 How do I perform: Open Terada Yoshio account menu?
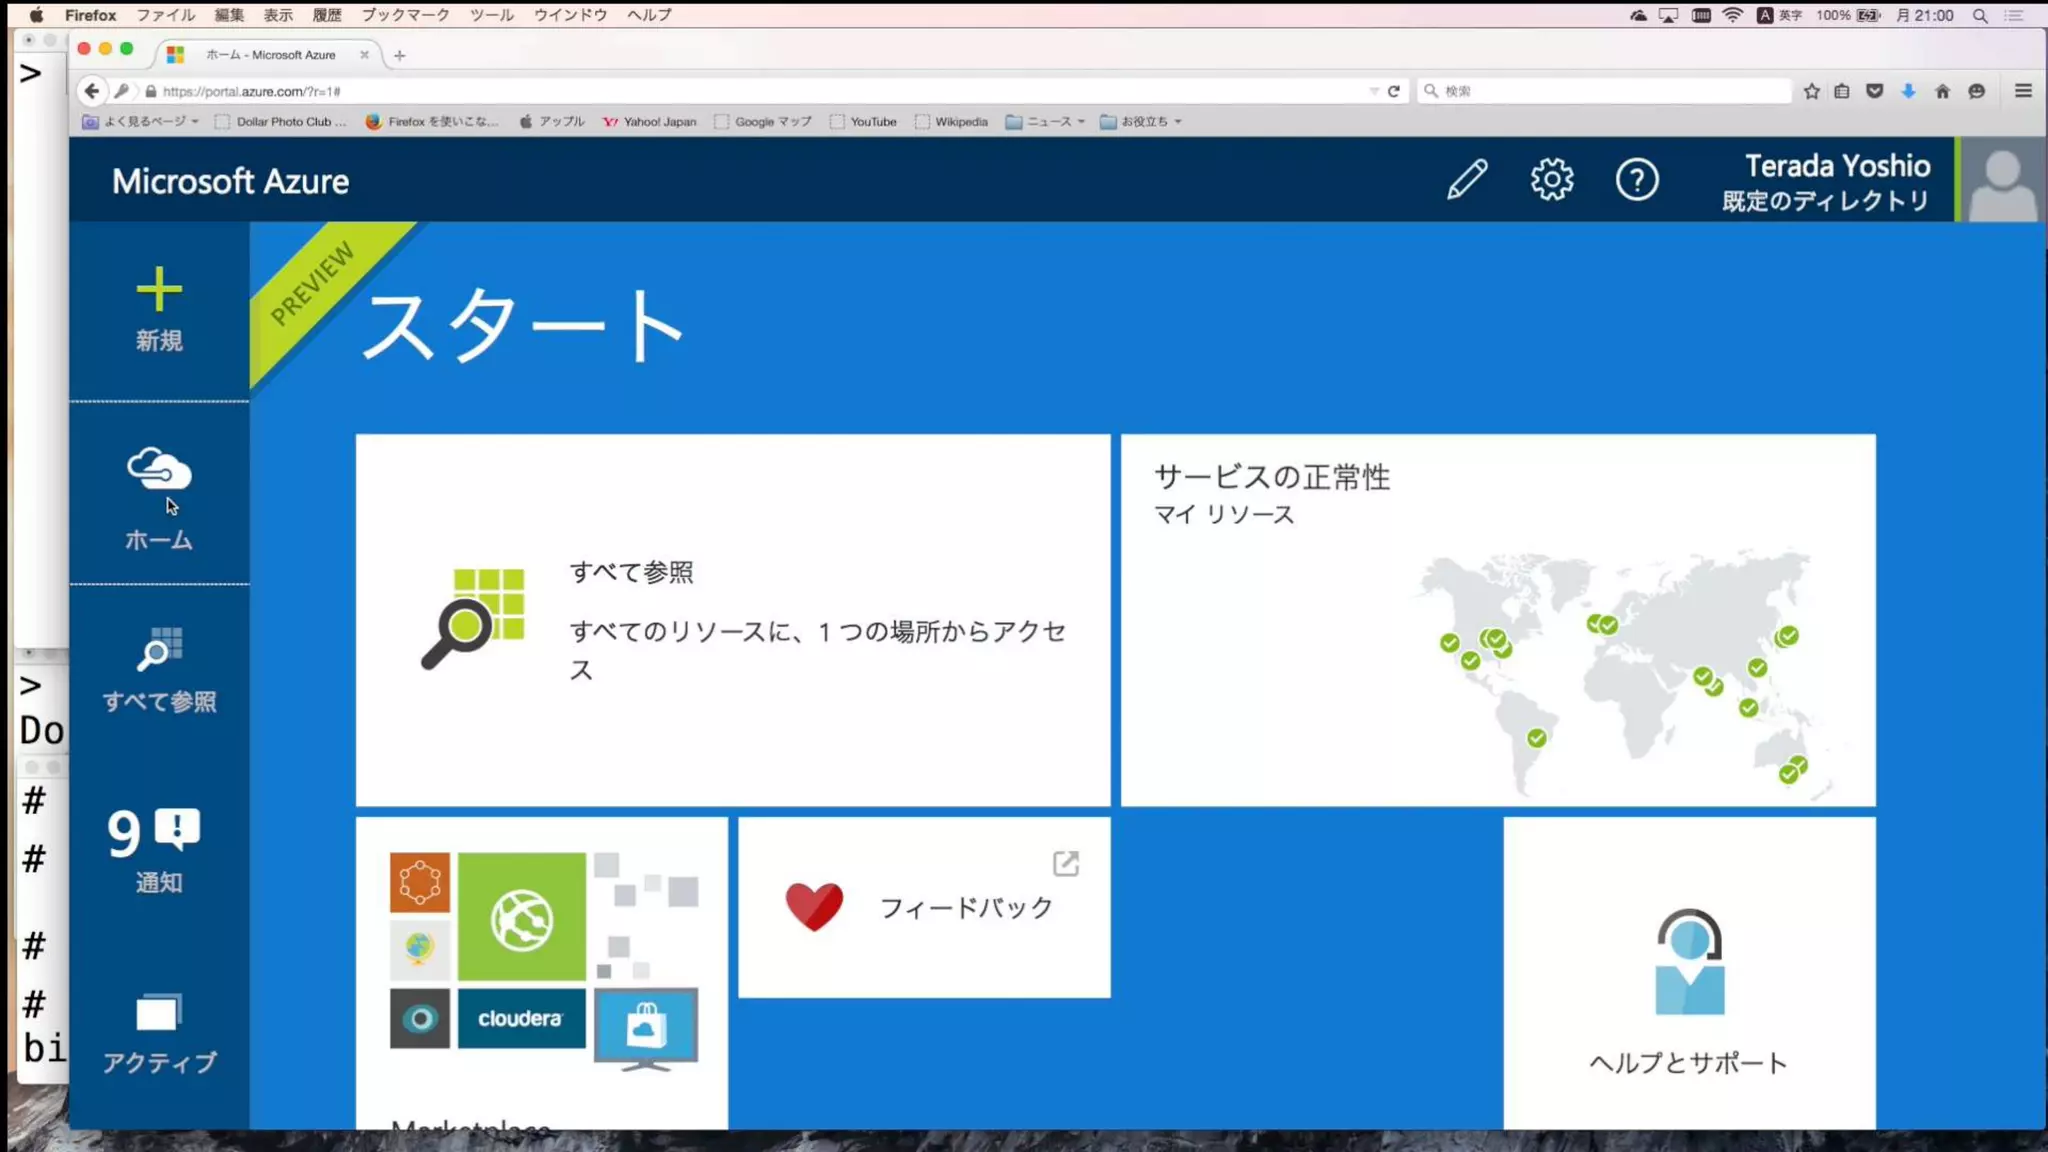coord(1826,182)
